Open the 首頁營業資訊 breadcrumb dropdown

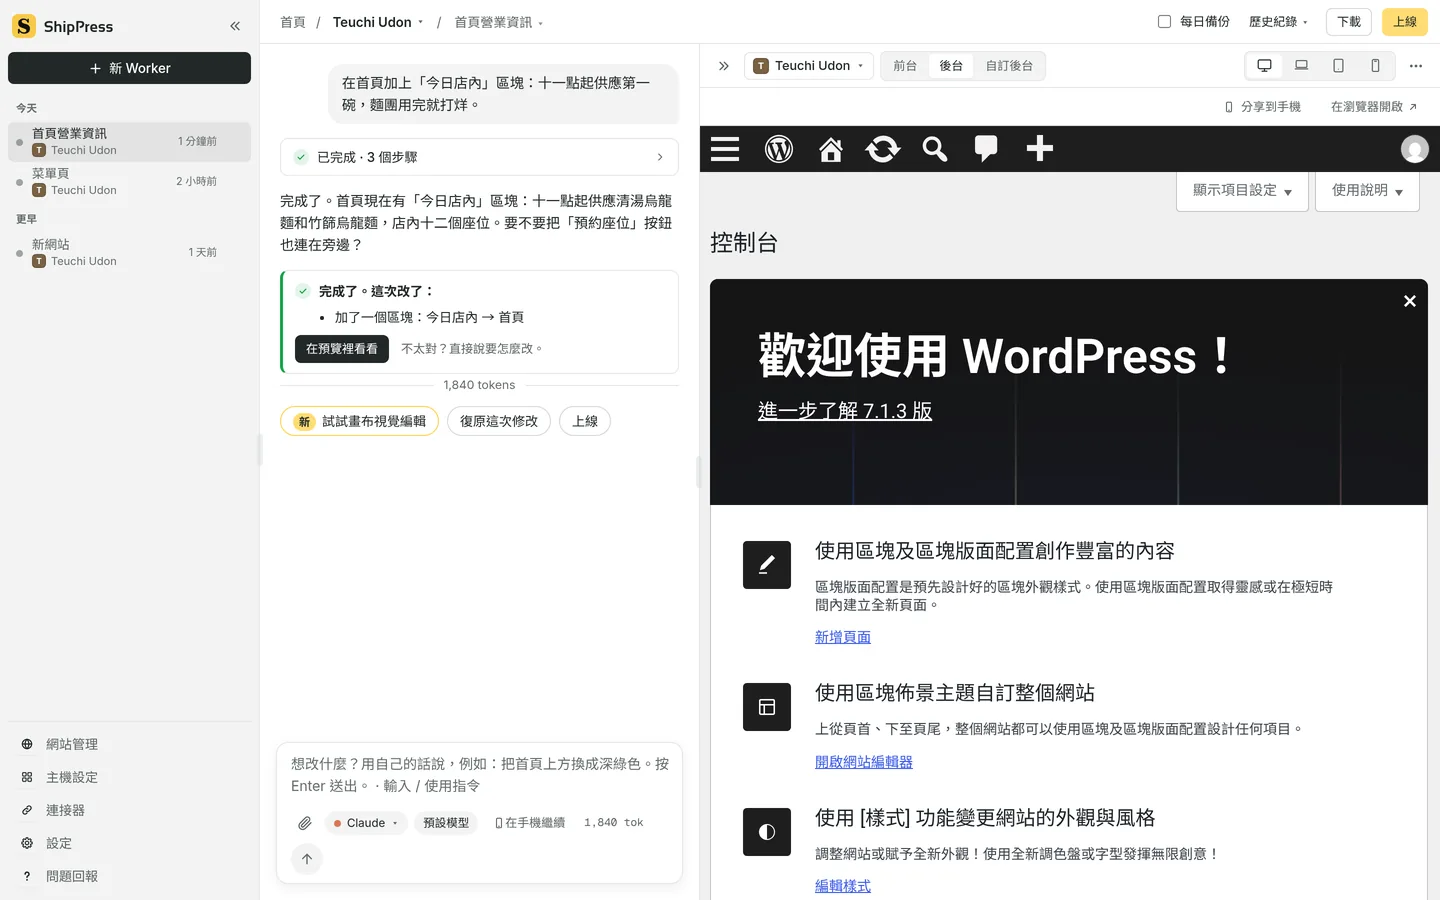[499, 22]
